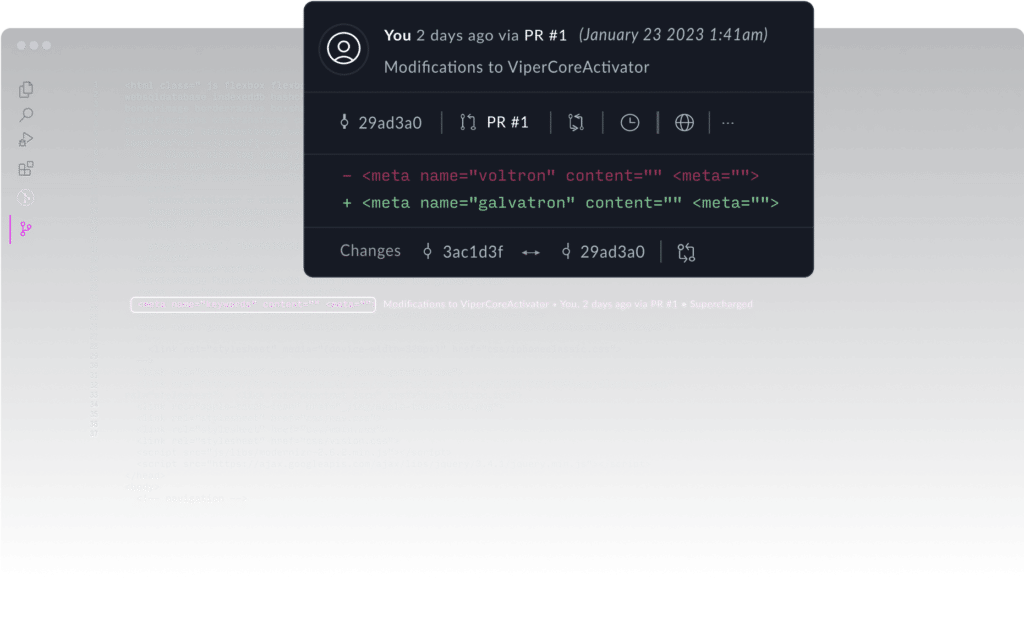The image size is (1024, 636).
Task: Select the Changes label in the popup
Action: tap(370, 251)
